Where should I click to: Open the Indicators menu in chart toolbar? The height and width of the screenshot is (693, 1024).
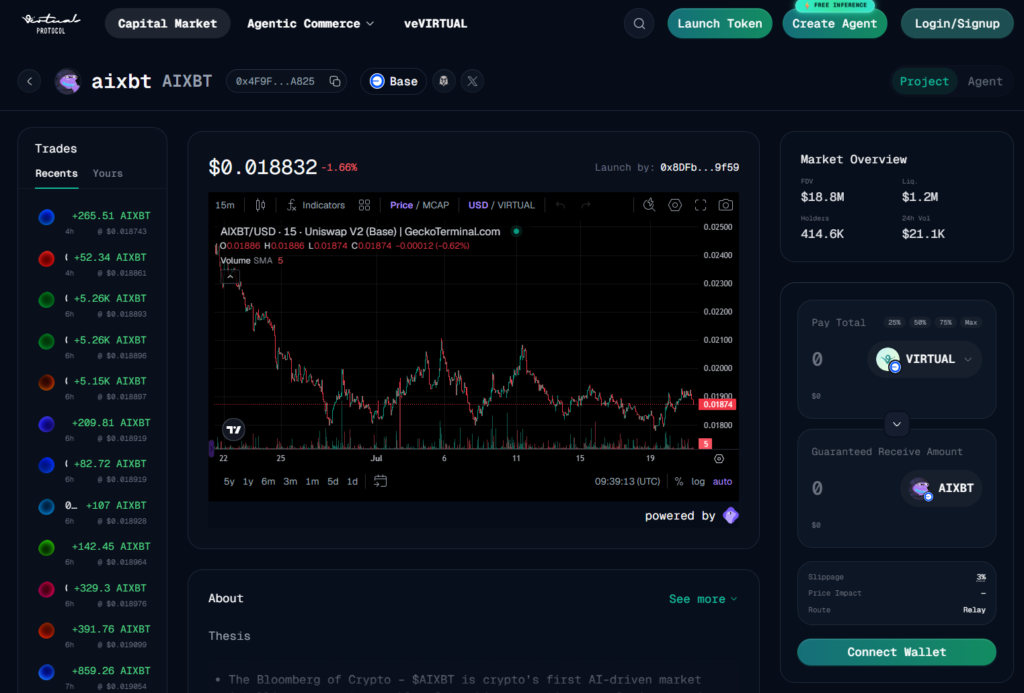316,205
